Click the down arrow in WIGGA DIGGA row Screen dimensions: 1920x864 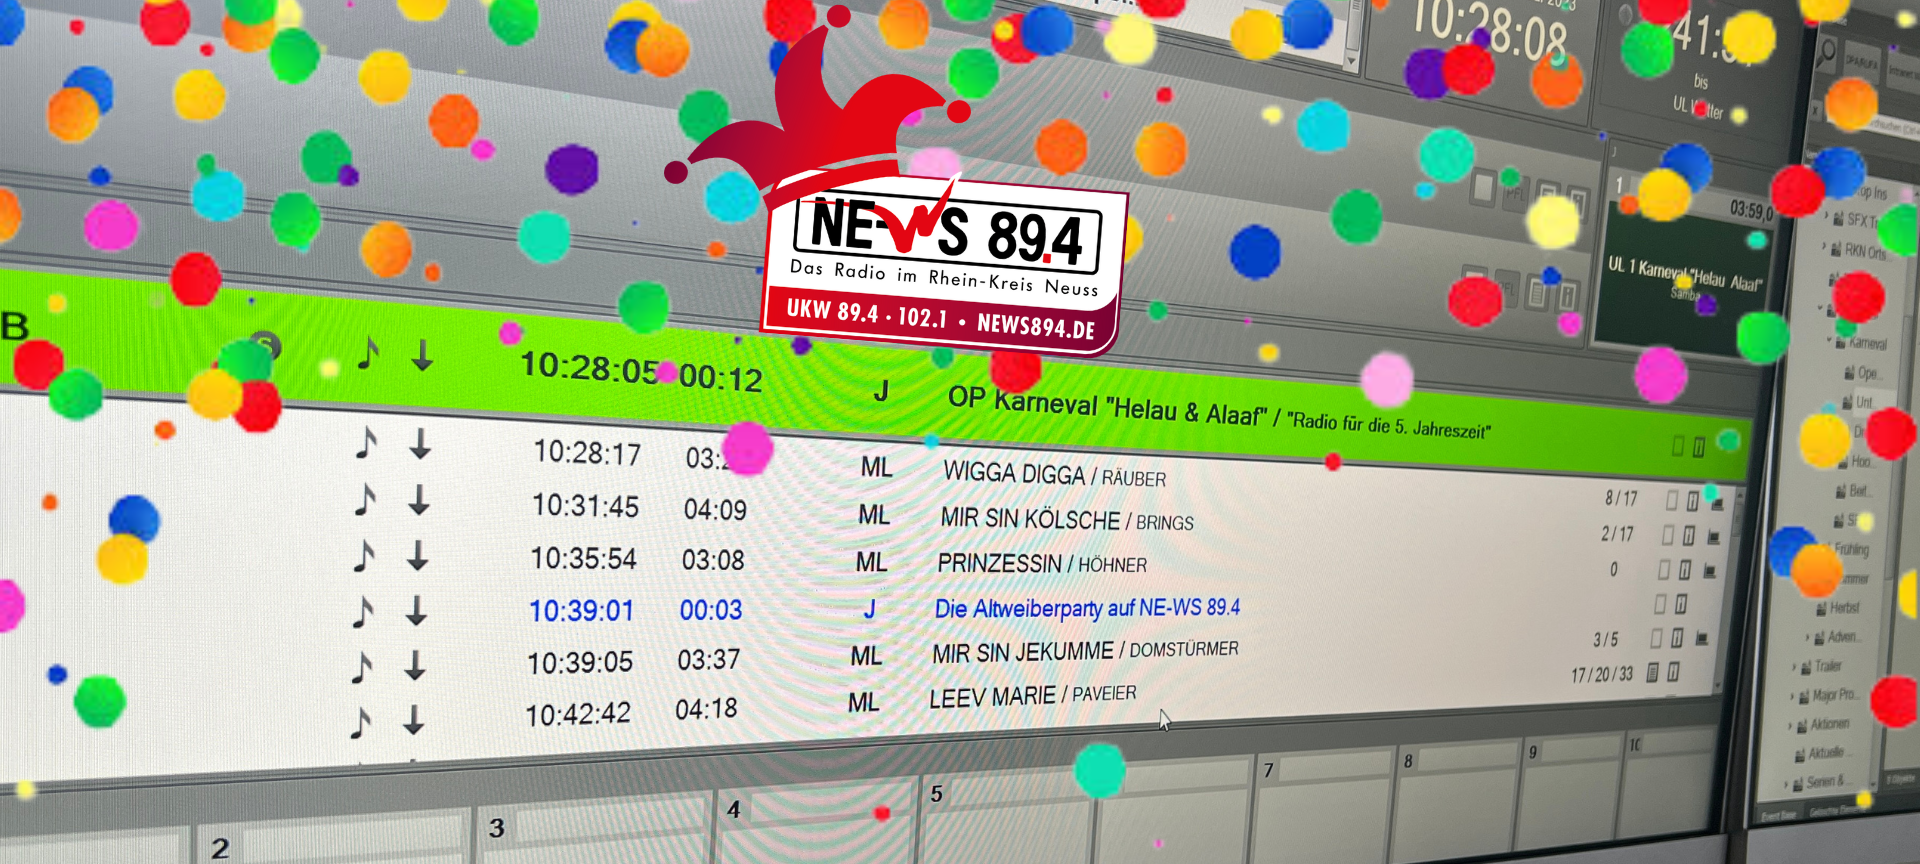coord(420,443)
